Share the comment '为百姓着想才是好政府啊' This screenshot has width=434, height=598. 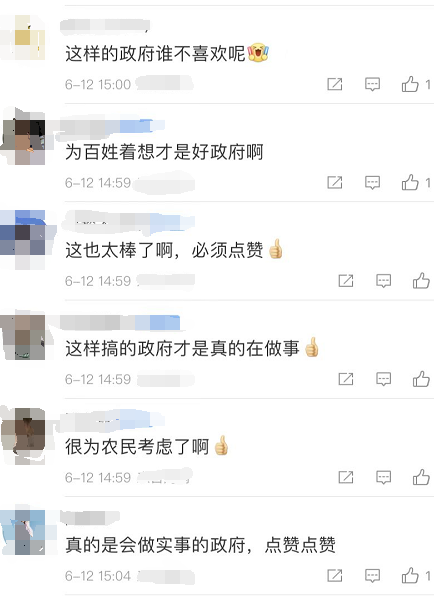click(x=334, y=182)
